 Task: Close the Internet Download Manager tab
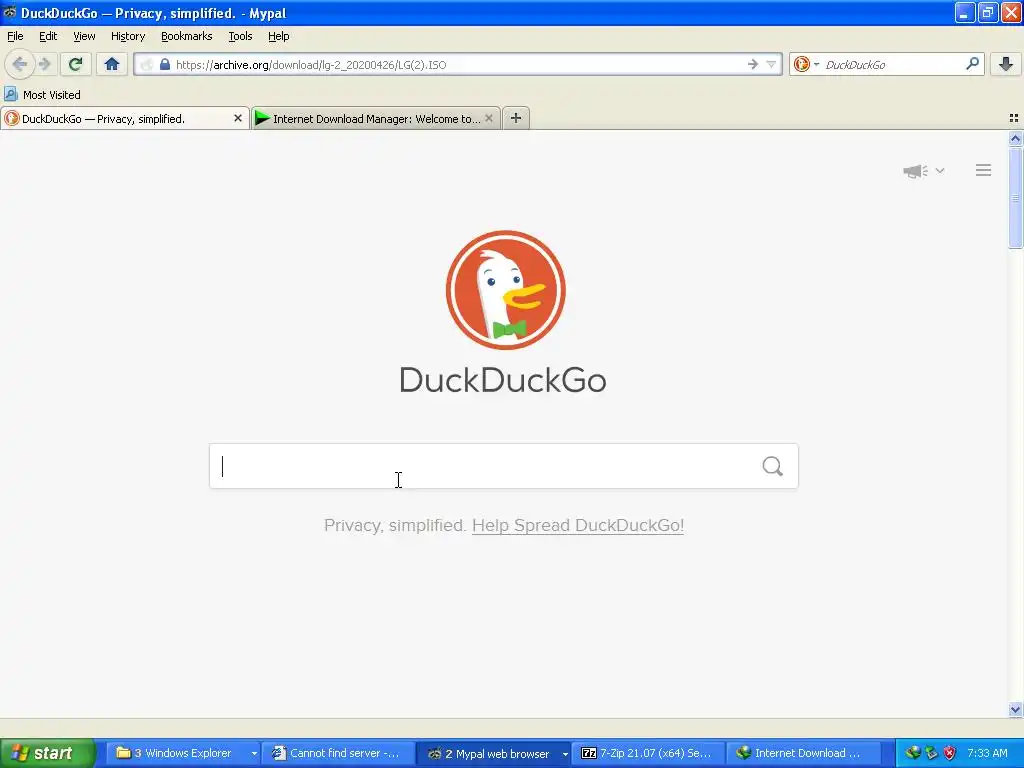tap(488, 118)
